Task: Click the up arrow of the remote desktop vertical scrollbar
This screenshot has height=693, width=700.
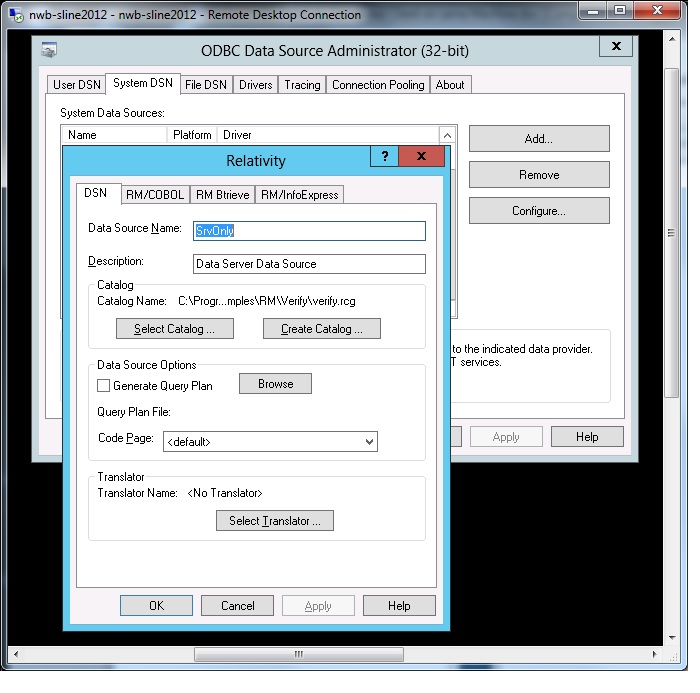Action: point(672,39)
